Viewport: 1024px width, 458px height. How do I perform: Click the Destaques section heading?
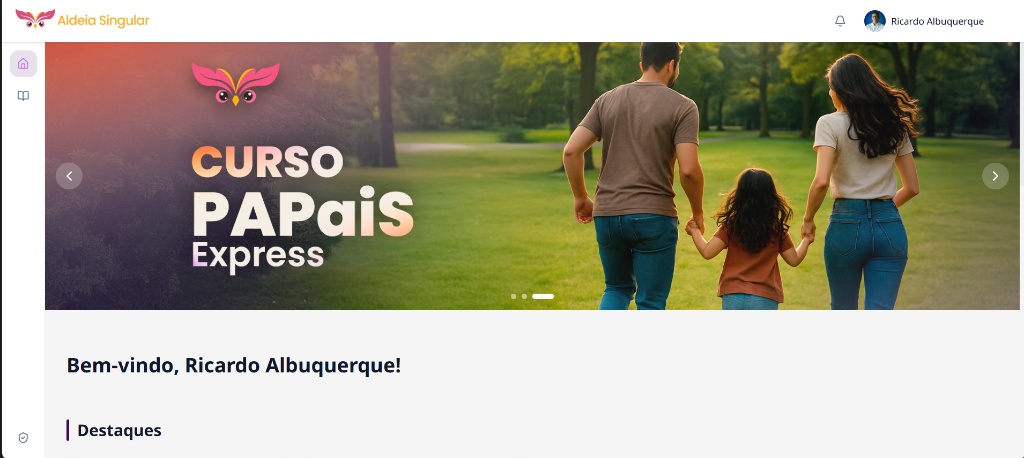click(120, 431)
